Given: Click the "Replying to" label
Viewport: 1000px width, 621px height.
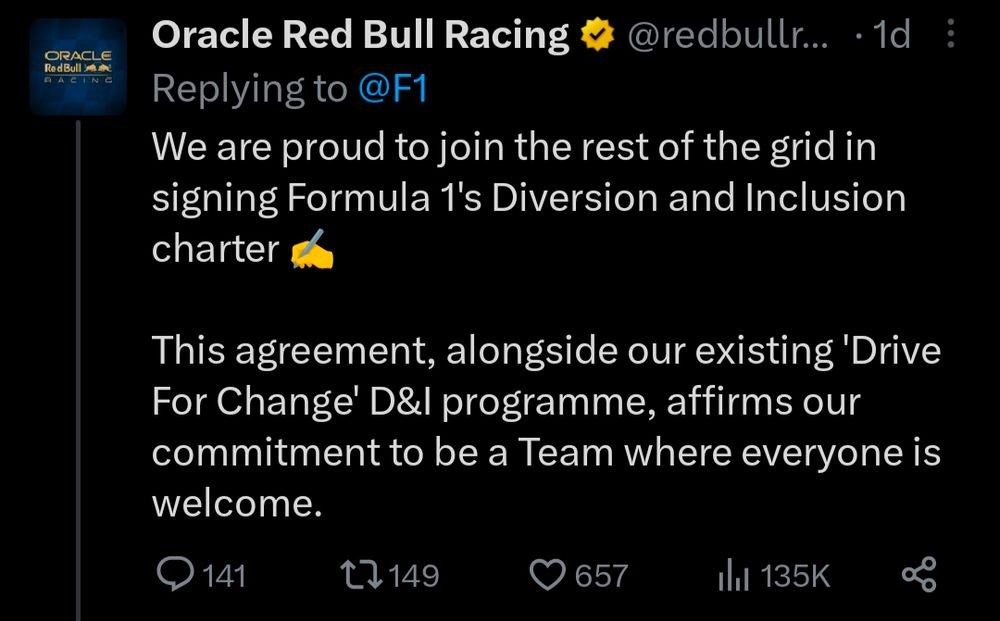Looking at the screenshot, I should [x=250, y=89].
